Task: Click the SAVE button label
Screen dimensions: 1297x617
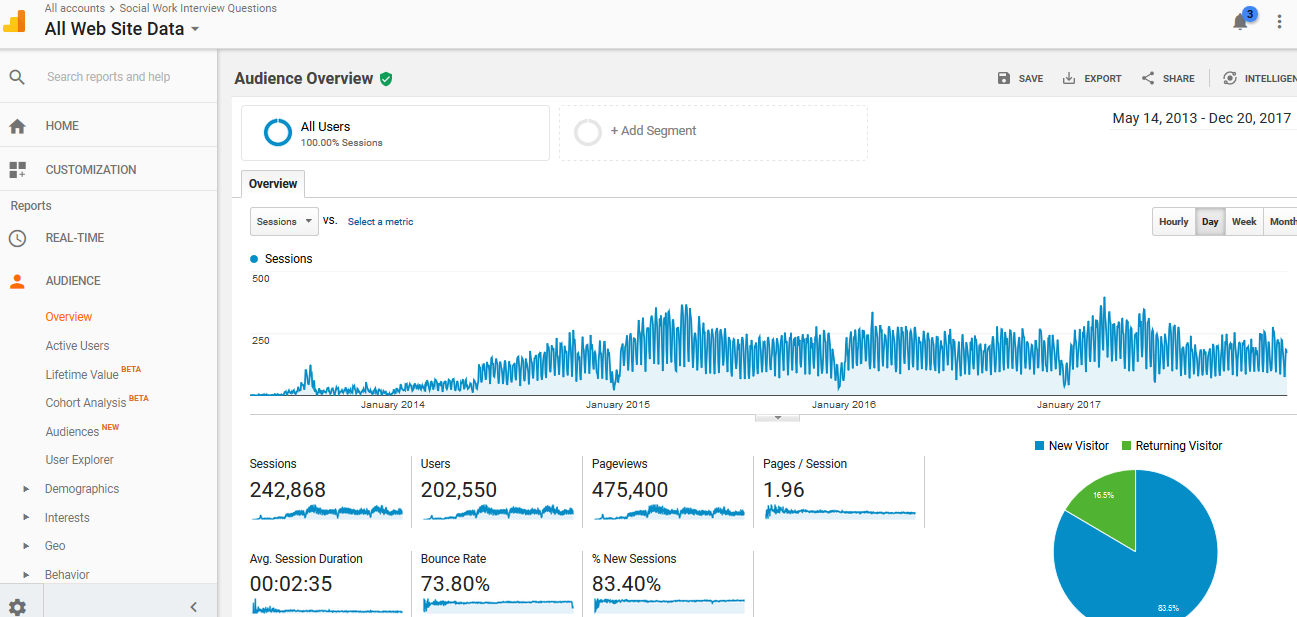Action: 1031,78
